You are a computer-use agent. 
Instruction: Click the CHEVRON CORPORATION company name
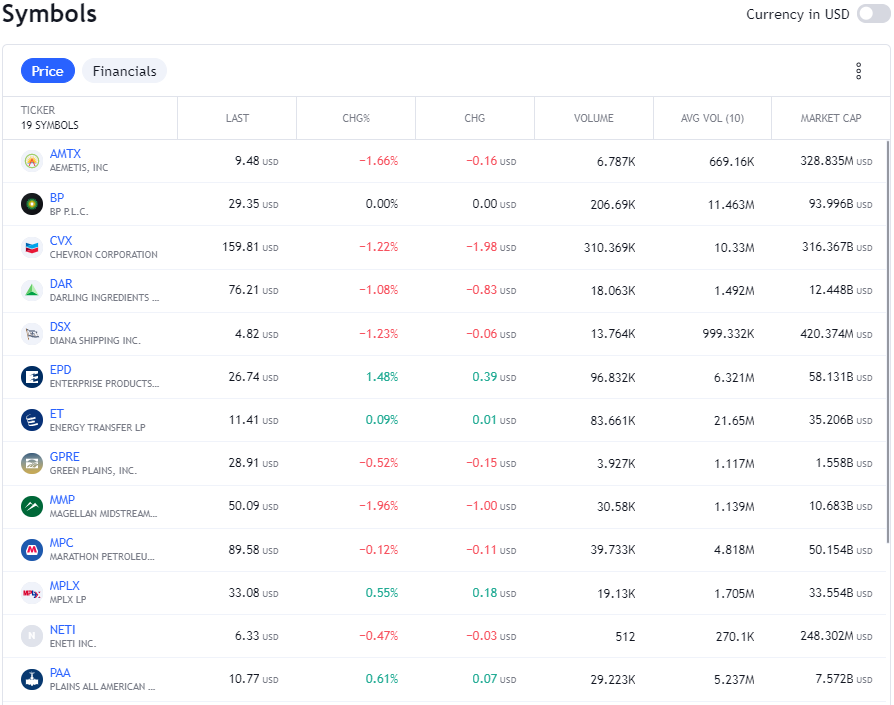(104, 255)
